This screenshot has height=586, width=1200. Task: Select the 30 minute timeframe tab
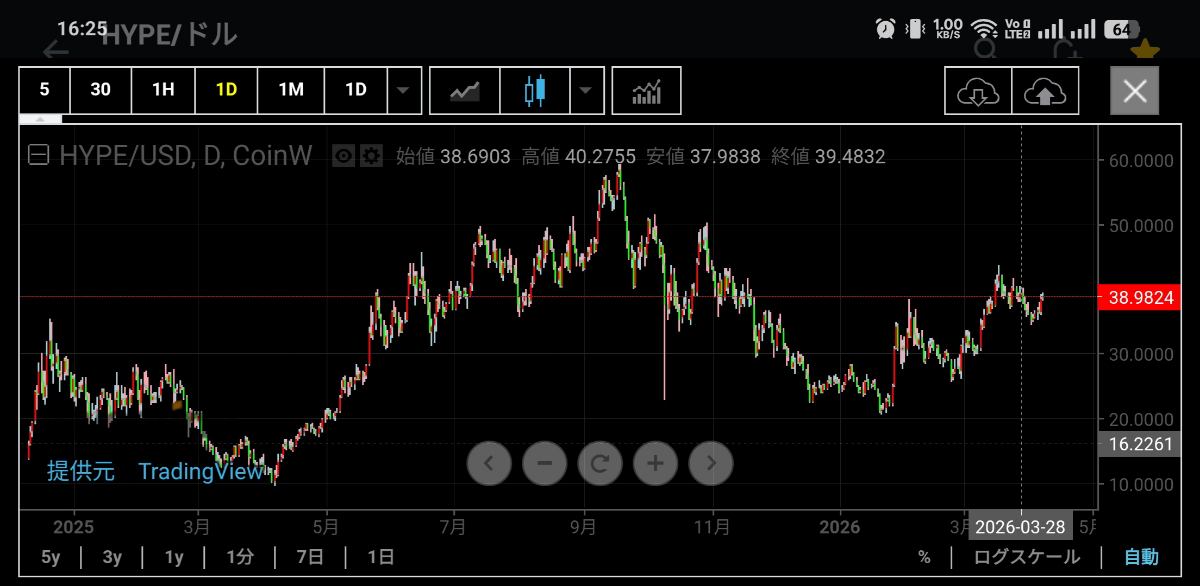tap(100, 90)
